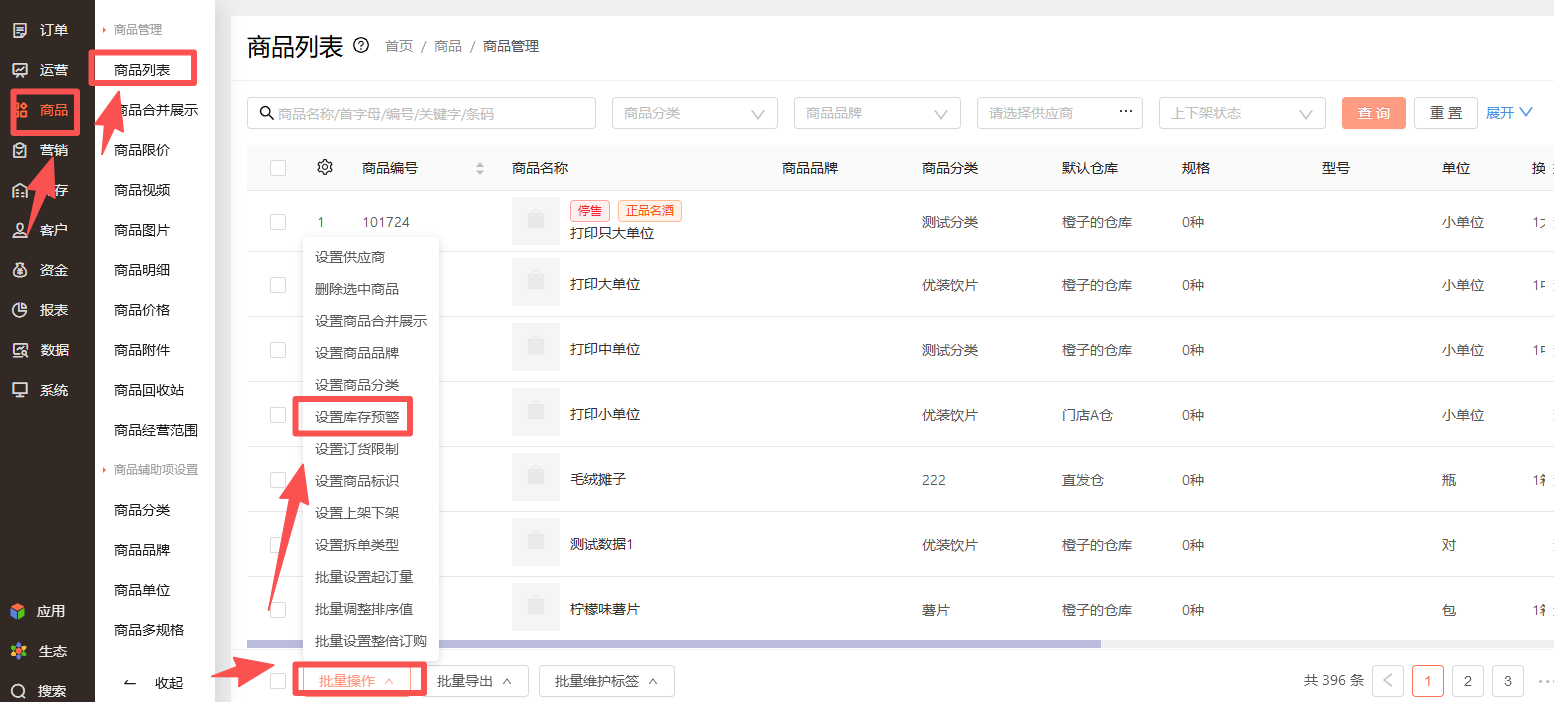
Task: Go to page 3
Action: pyautogui.click(x=1507, y=681)
